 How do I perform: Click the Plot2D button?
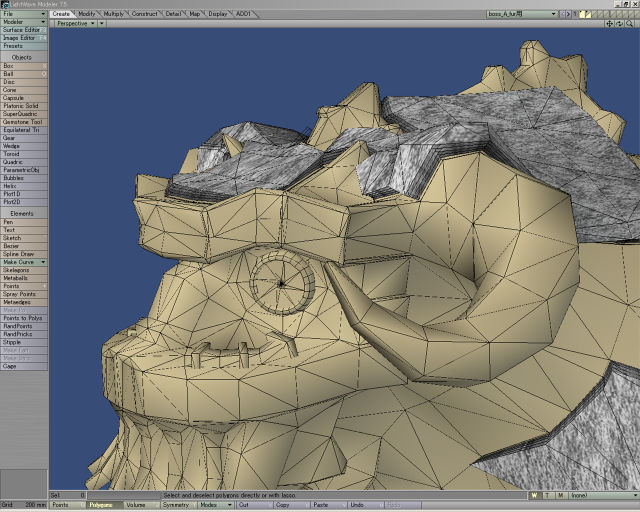coord(24,202)
